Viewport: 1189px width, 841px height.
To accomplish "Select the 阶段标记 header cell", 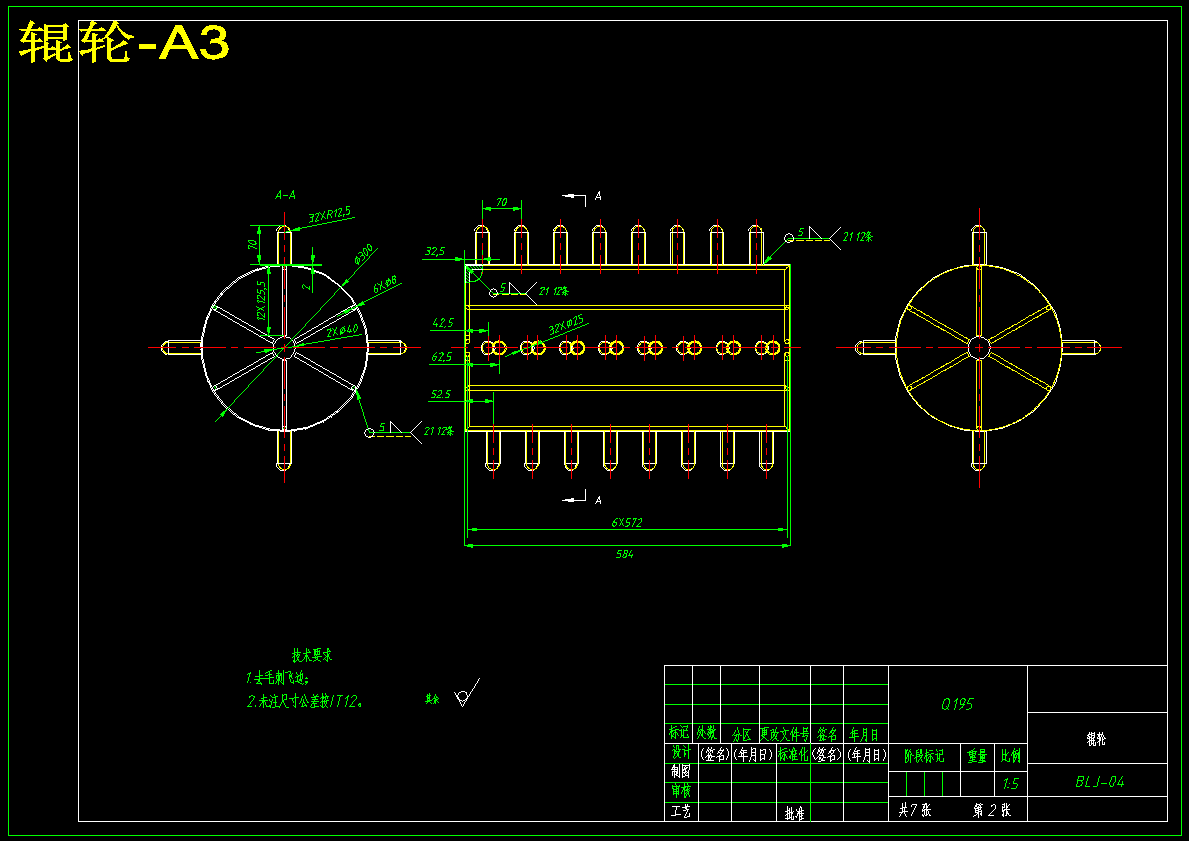I will (924, 756).
